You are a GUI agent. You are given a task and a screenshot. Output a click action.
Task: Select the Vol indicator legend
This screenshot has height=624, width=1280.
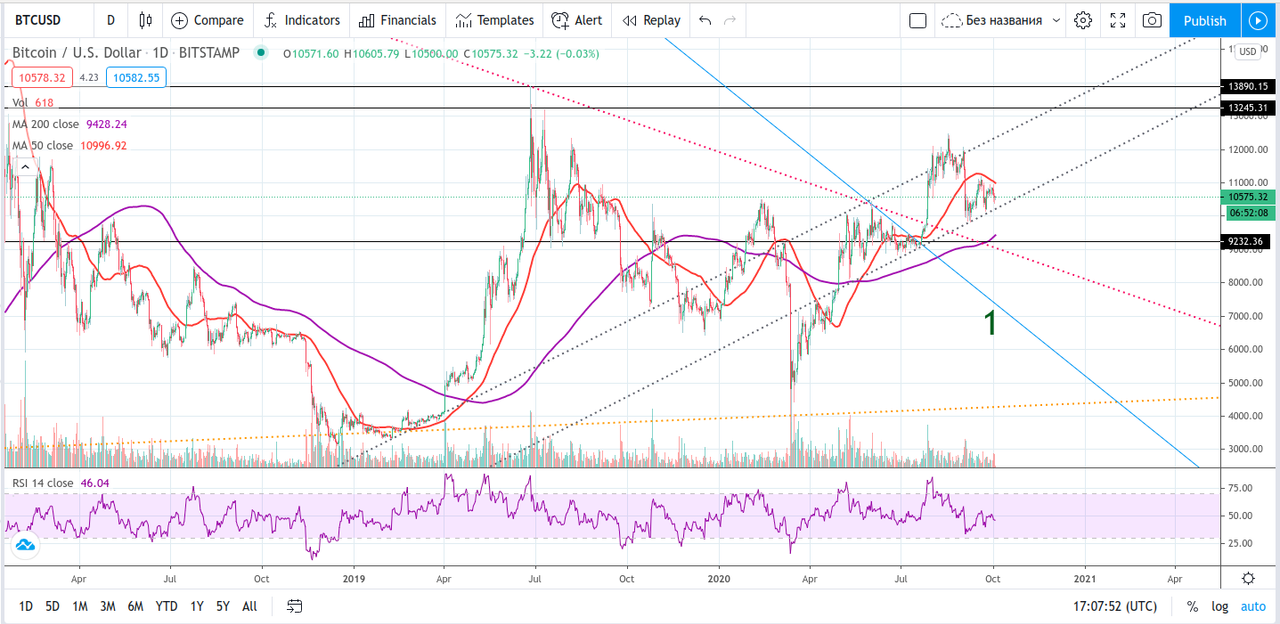tap(32, 103)
